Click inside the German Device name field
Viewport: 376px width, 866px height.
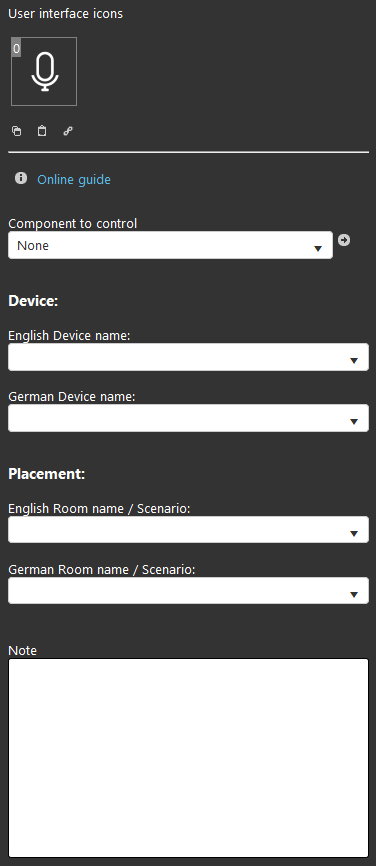188,418
